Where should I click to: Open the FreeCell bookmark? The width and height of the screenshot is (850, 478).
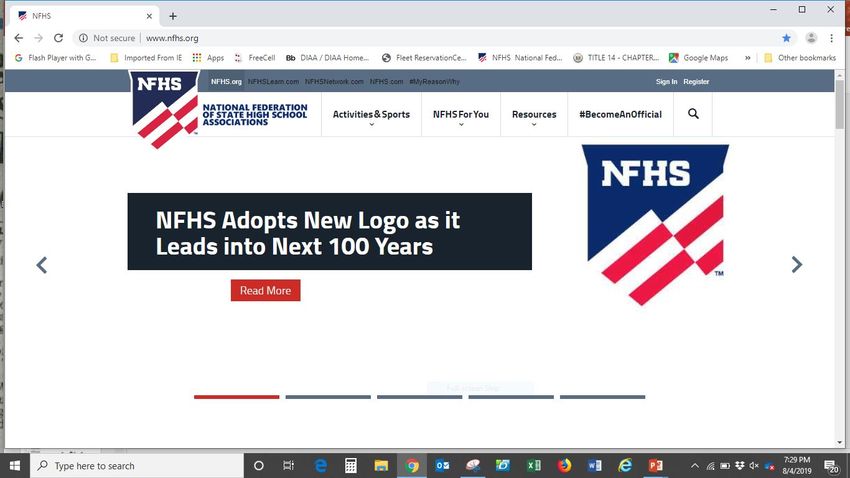tap(255, 57)
